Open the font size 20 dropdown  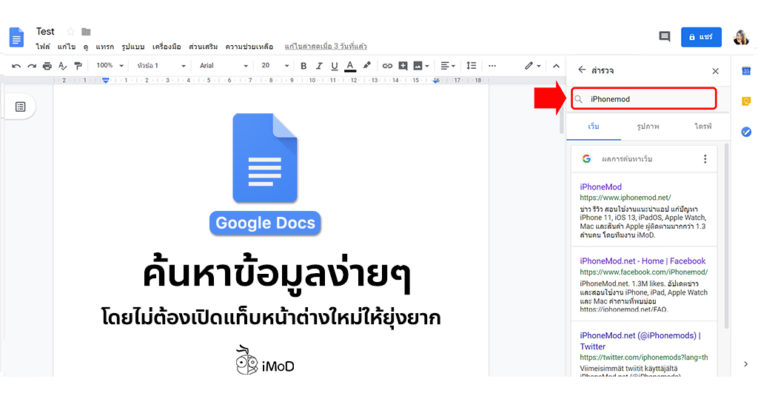(275, 65)
